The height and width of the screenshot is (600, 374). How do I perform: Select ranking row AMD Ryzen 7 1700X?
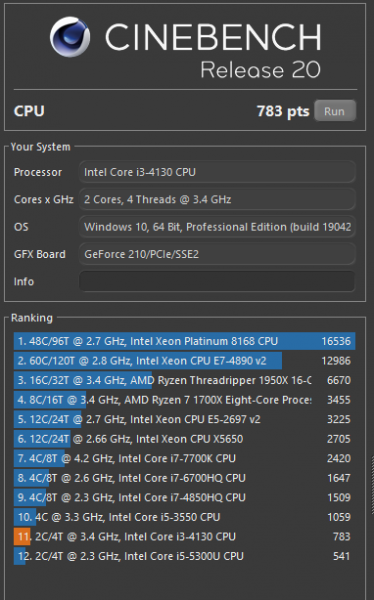pyautogui.click(x=185, y=400)
